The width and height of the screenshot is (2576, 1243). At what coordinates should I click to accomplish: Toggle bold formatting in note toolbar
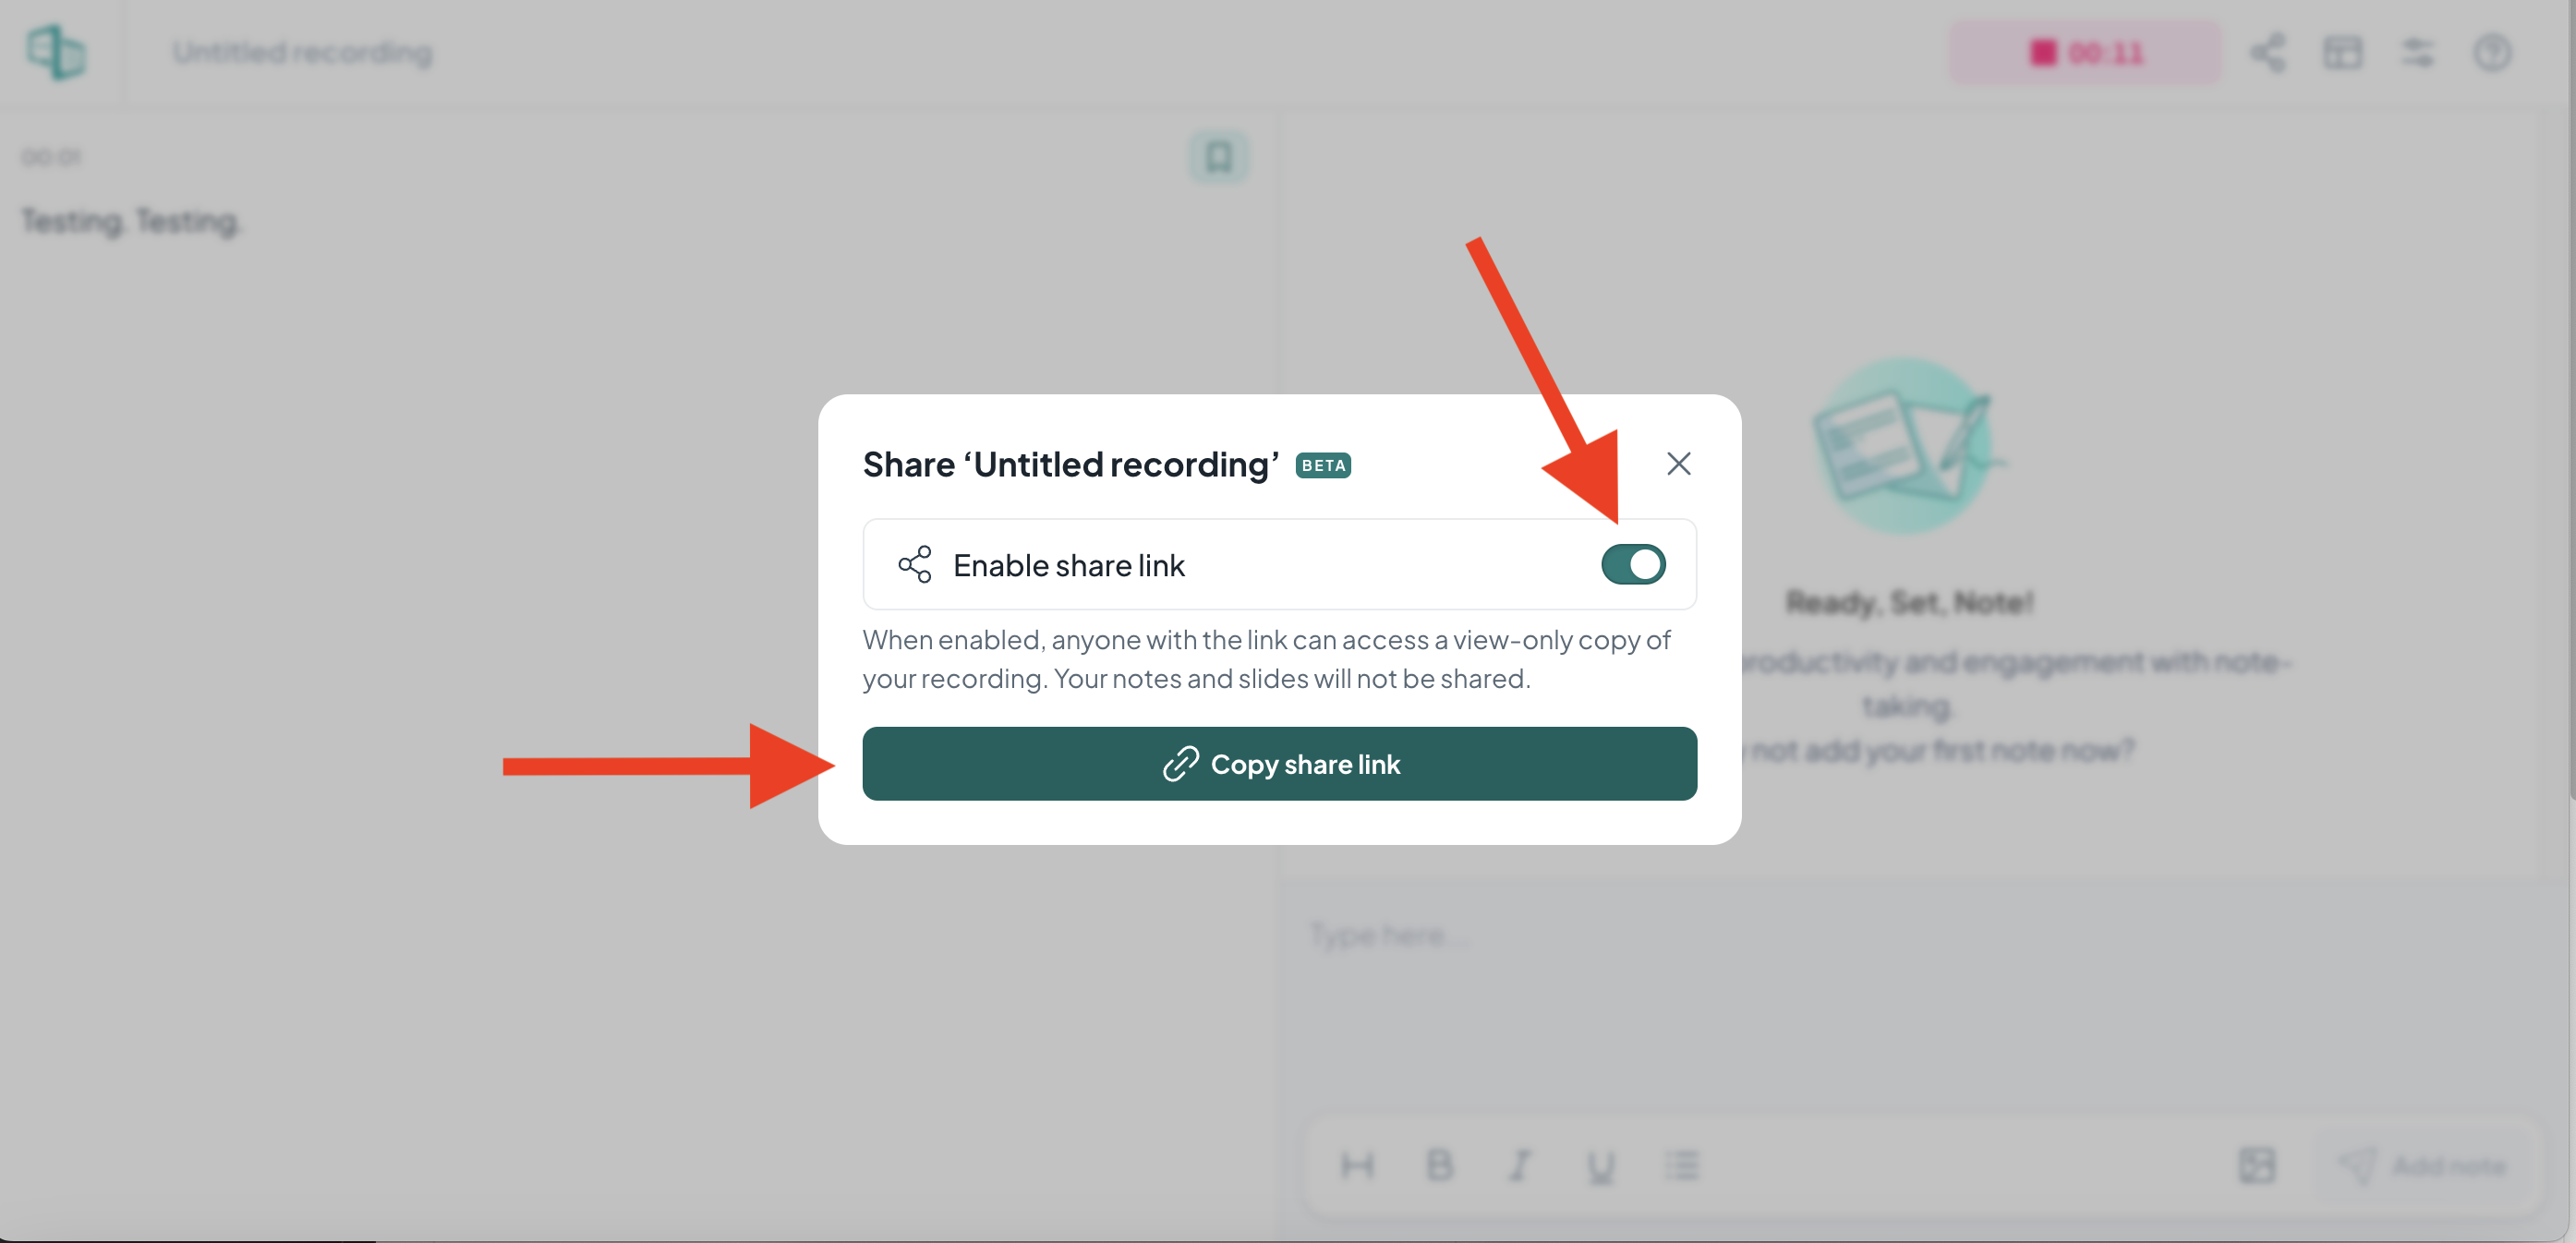(1439, 1165)
